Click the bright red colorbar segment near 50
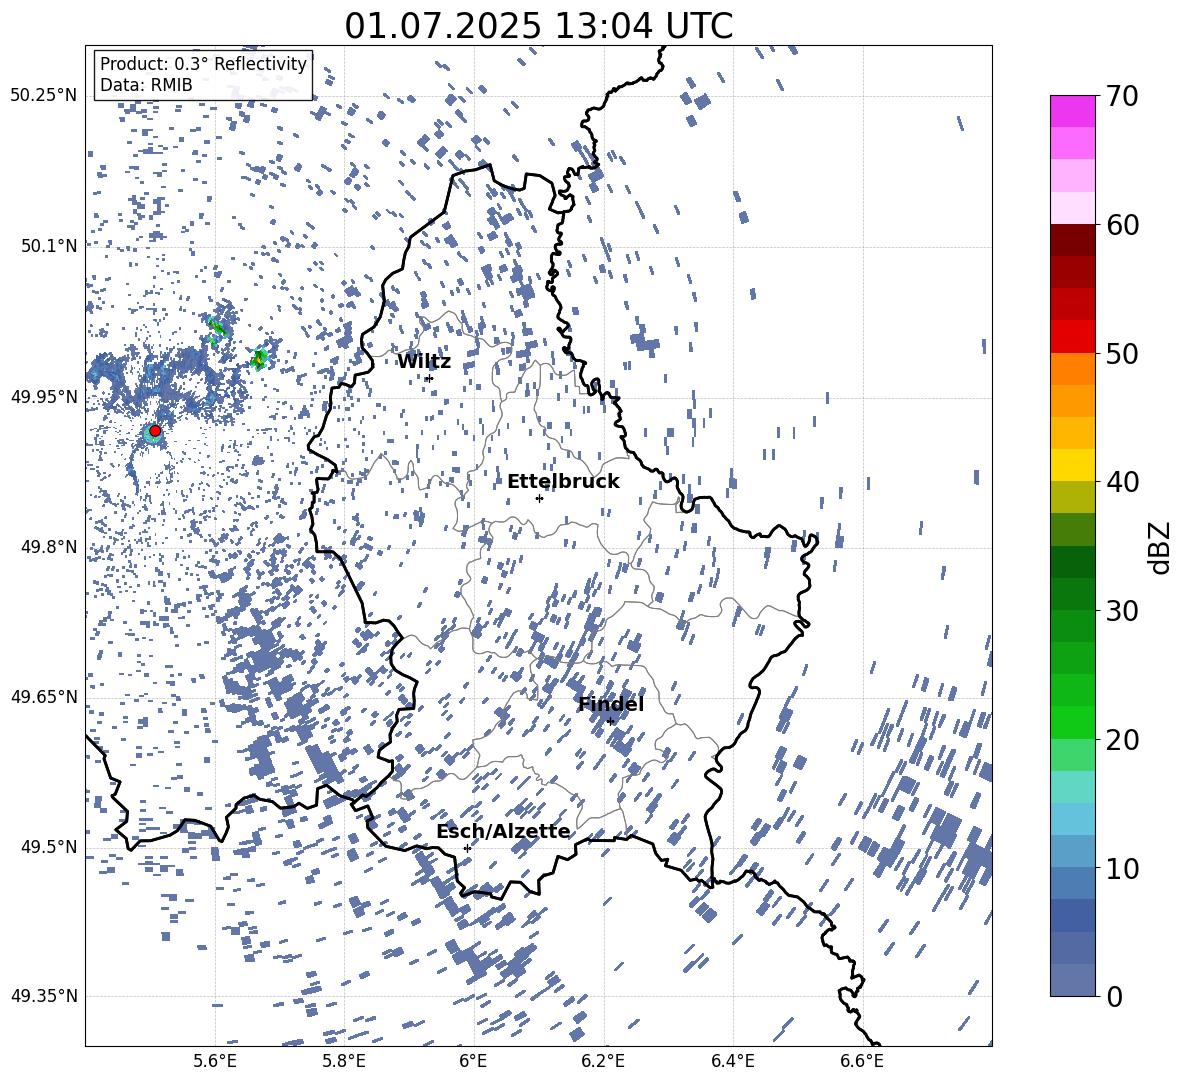The image size is (1184, 1081). click(x=1072, y=337)
